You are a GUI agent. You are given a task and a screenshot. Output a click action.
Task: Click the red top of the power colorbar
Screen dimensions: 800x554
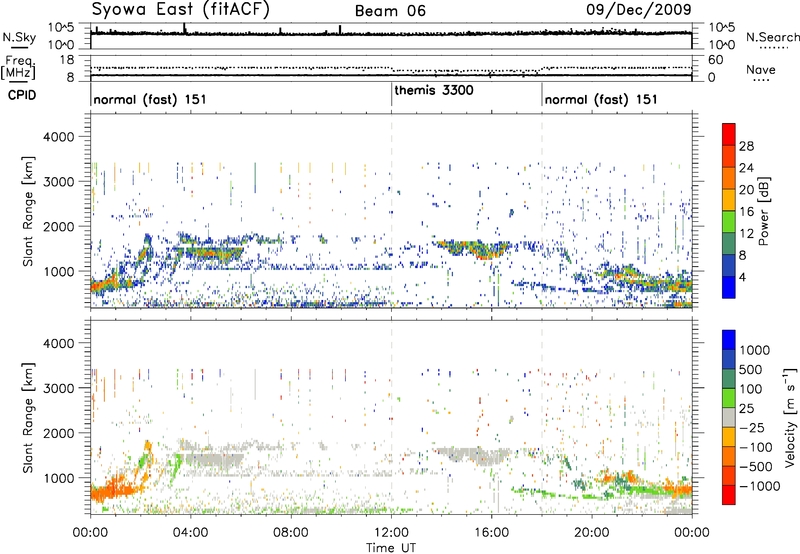tap(729, 134)
